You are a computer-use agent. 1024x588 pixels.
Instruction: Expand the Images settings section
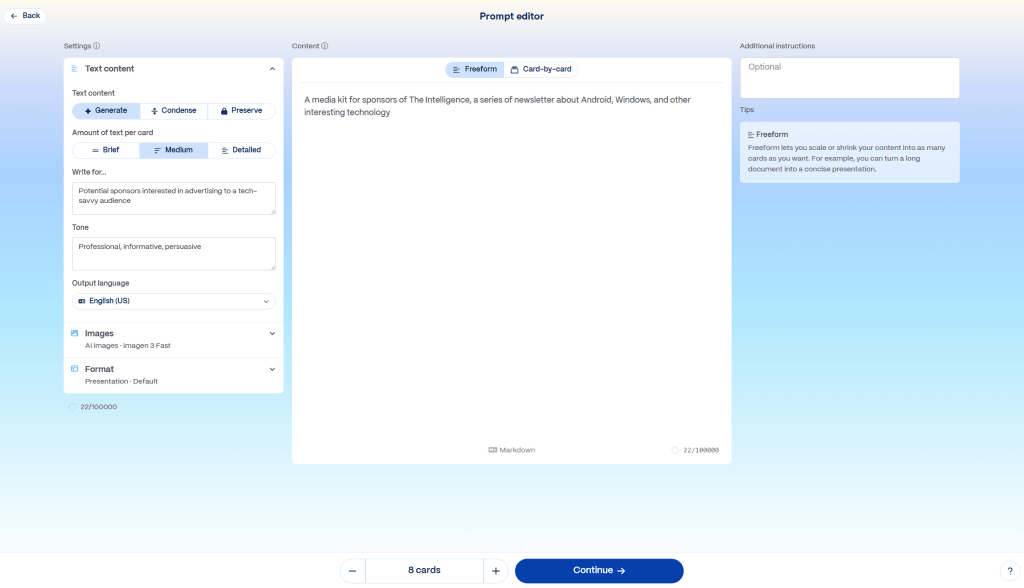tap(272, 334)
